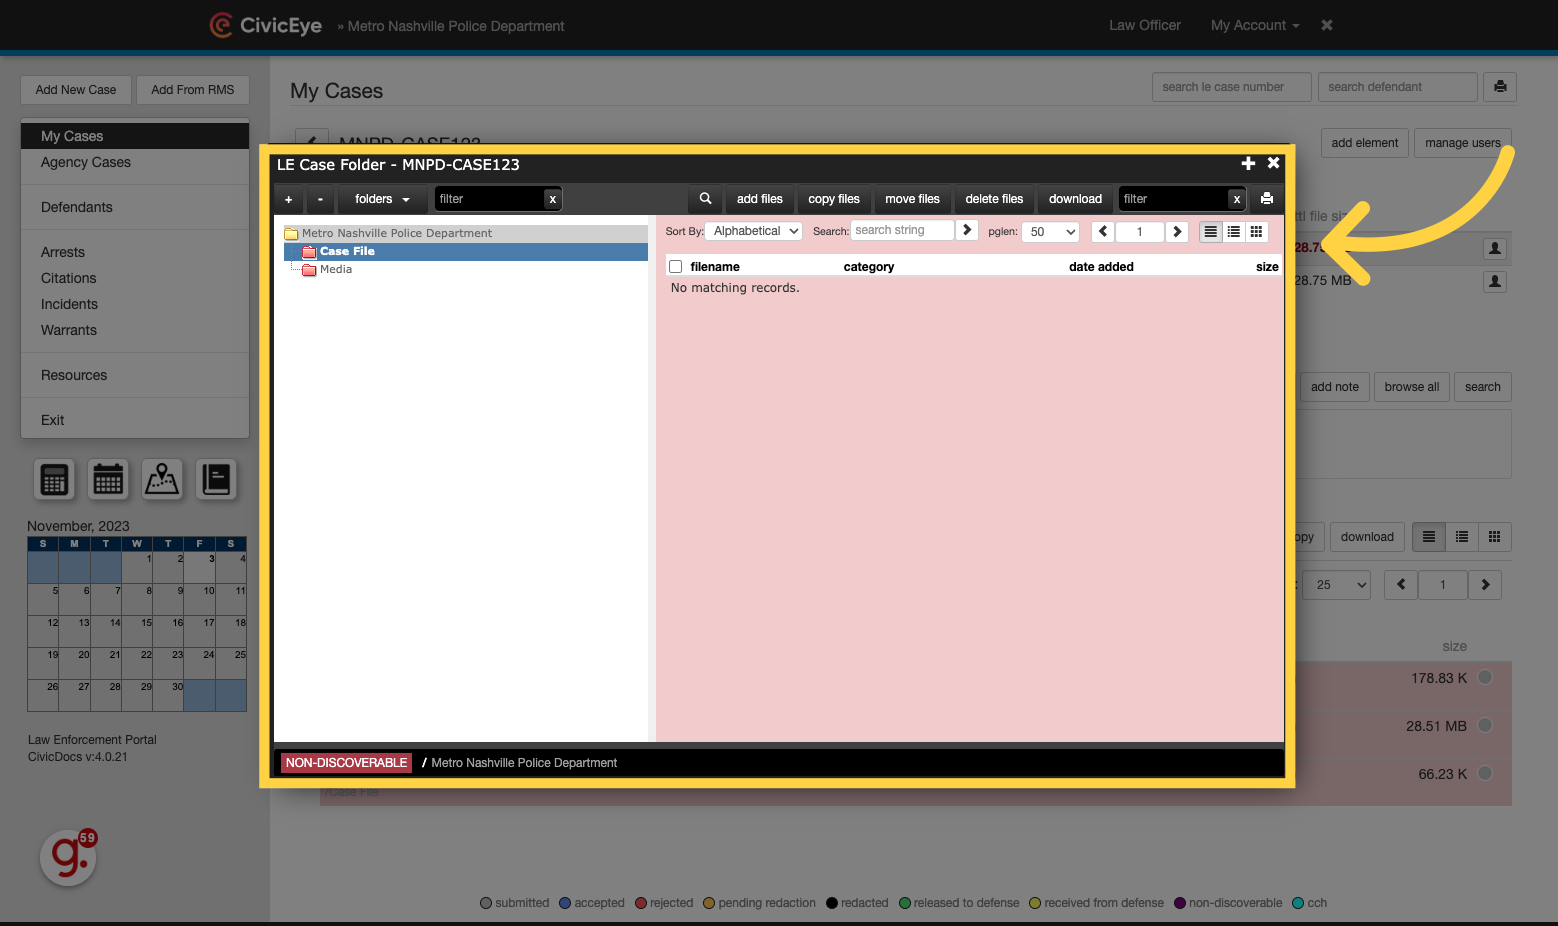Image resolution: width=1558 pixels, height=926 pixels.
Task: Select the radio button on 66.23 K row
Action: coord(1485,773)
